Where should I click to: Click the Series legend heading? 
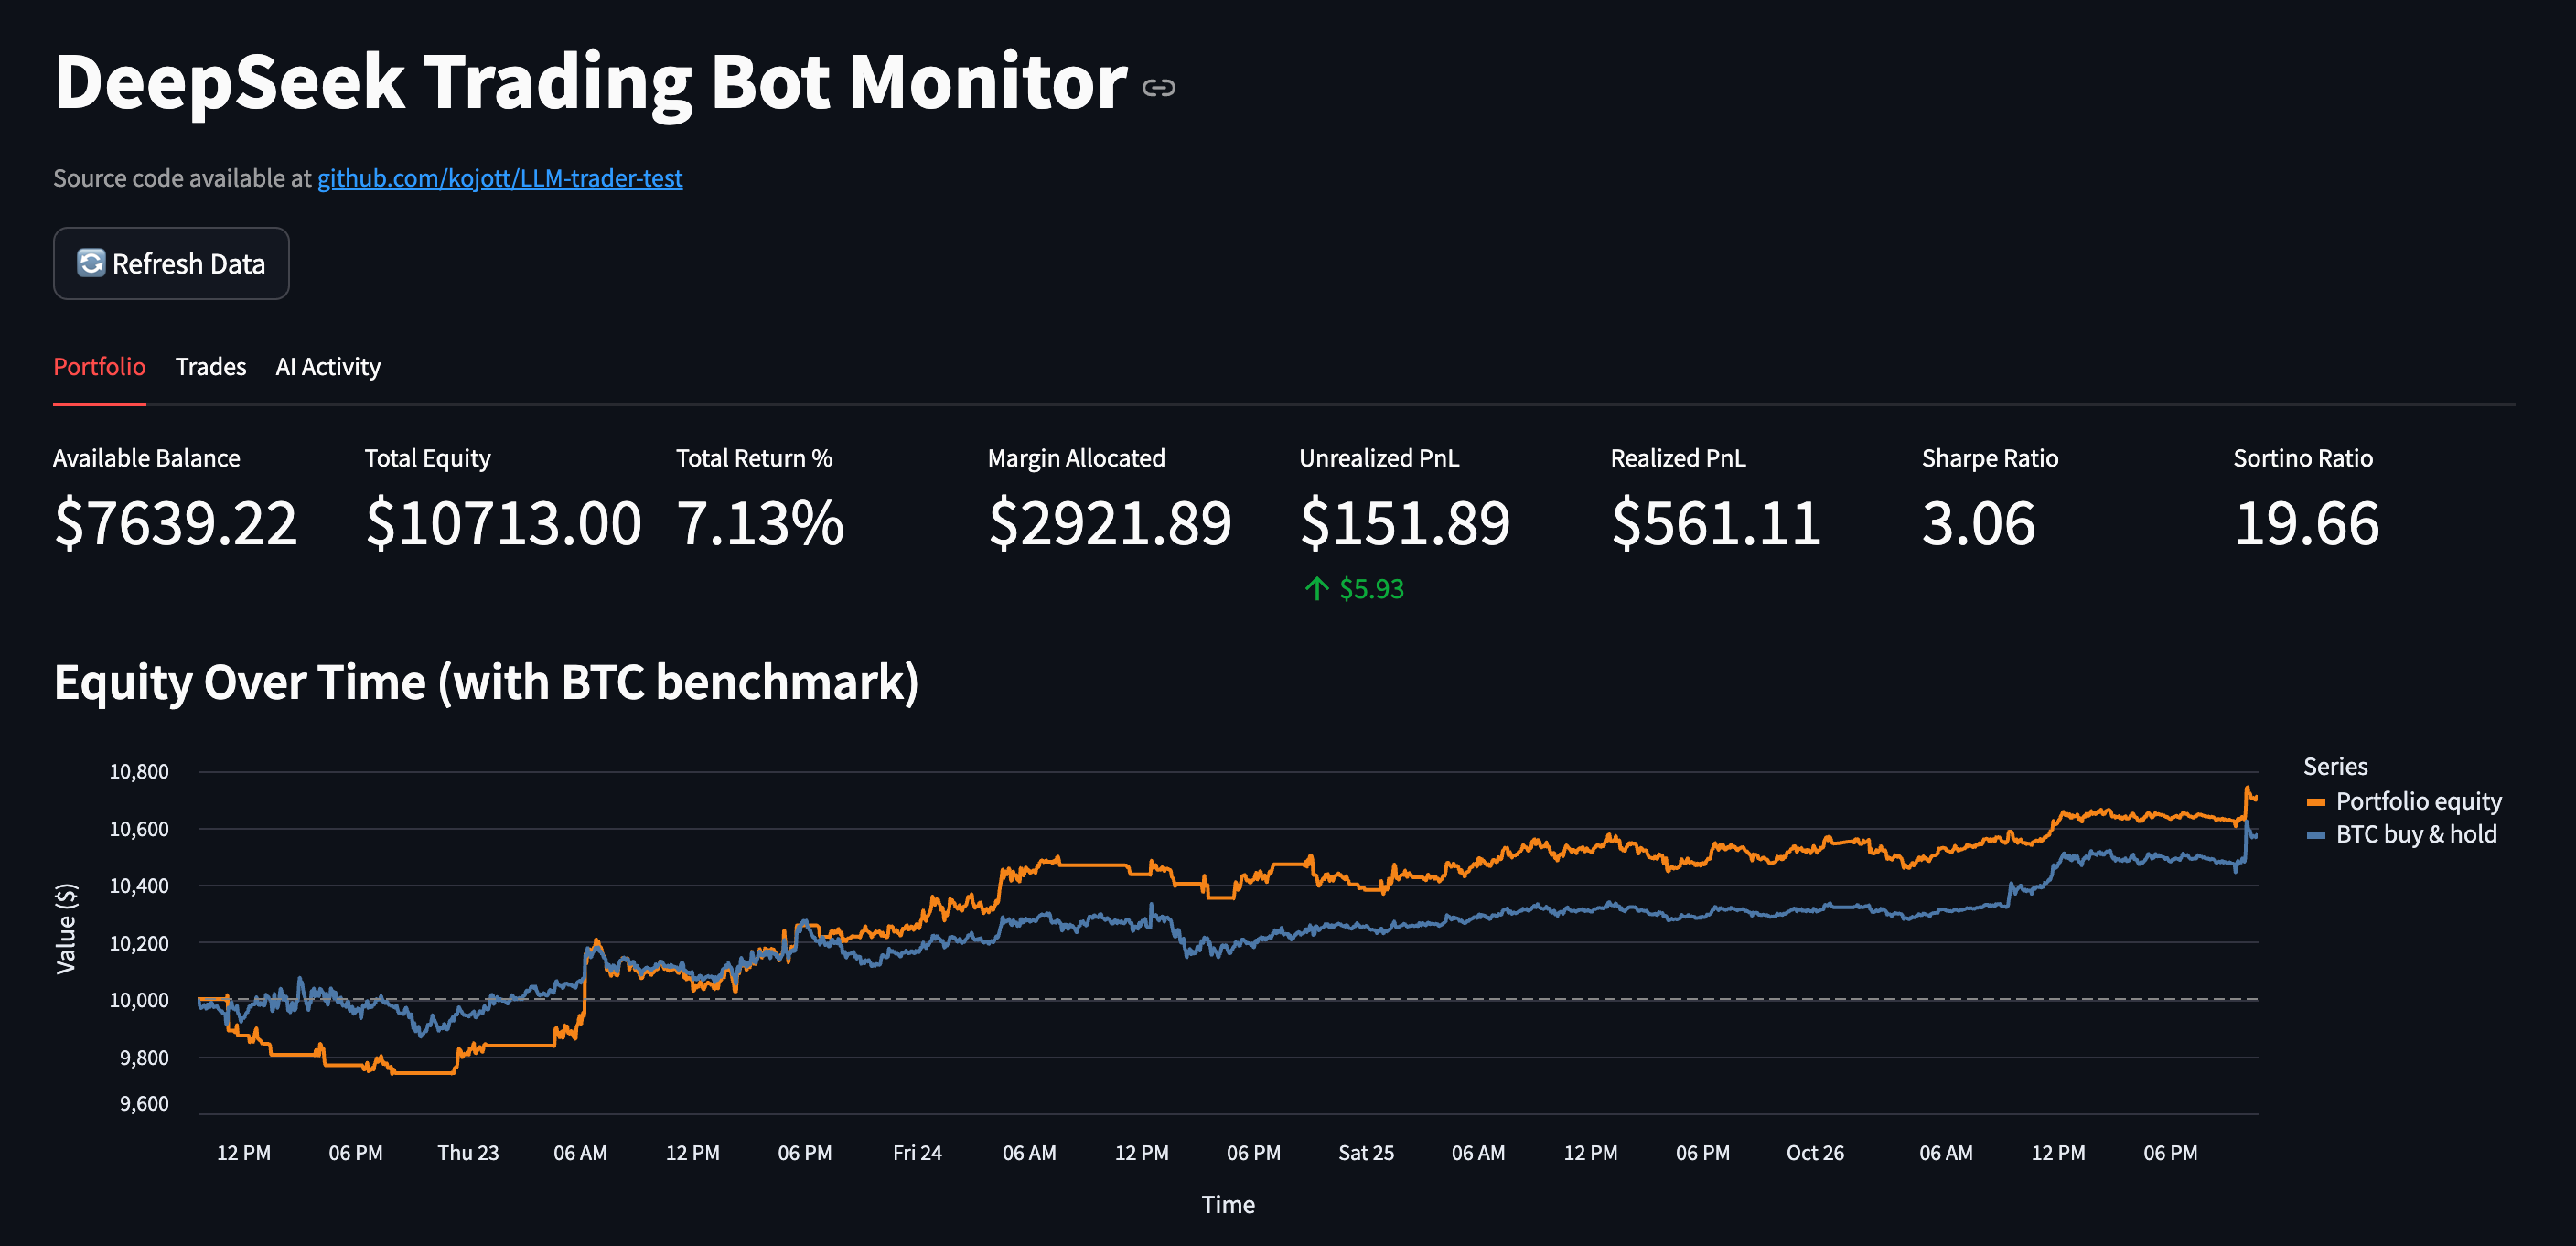coord(2336,765)
